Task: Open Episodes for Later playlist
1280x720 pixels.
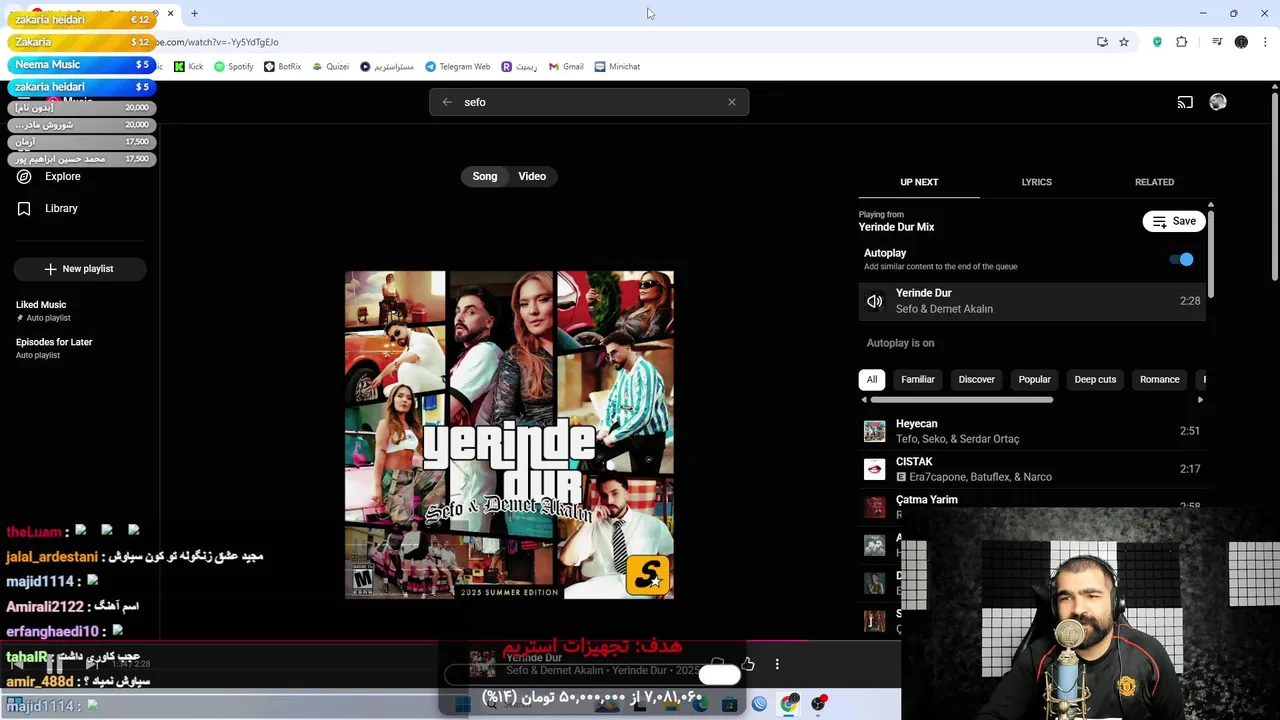Action: tap(54, 348)
